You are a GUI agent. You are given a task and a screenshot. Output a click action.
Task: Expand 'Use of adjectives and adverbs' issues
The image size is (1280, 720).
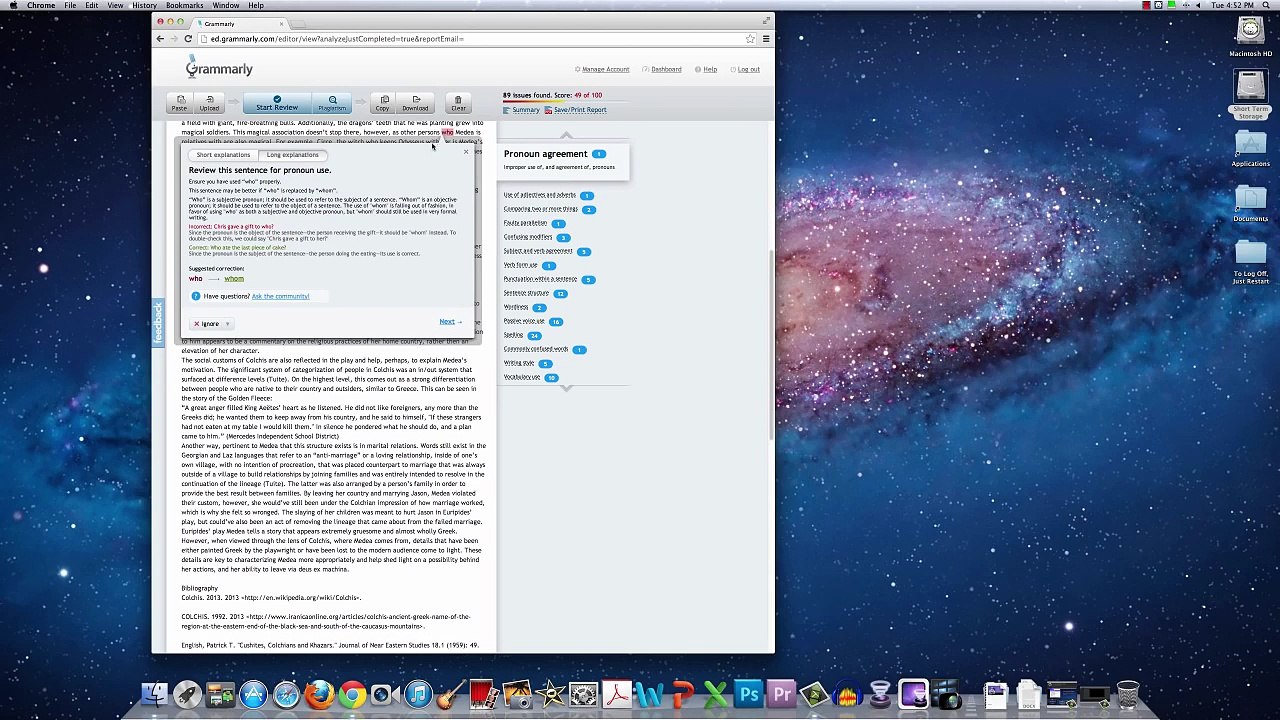(540, 195)
